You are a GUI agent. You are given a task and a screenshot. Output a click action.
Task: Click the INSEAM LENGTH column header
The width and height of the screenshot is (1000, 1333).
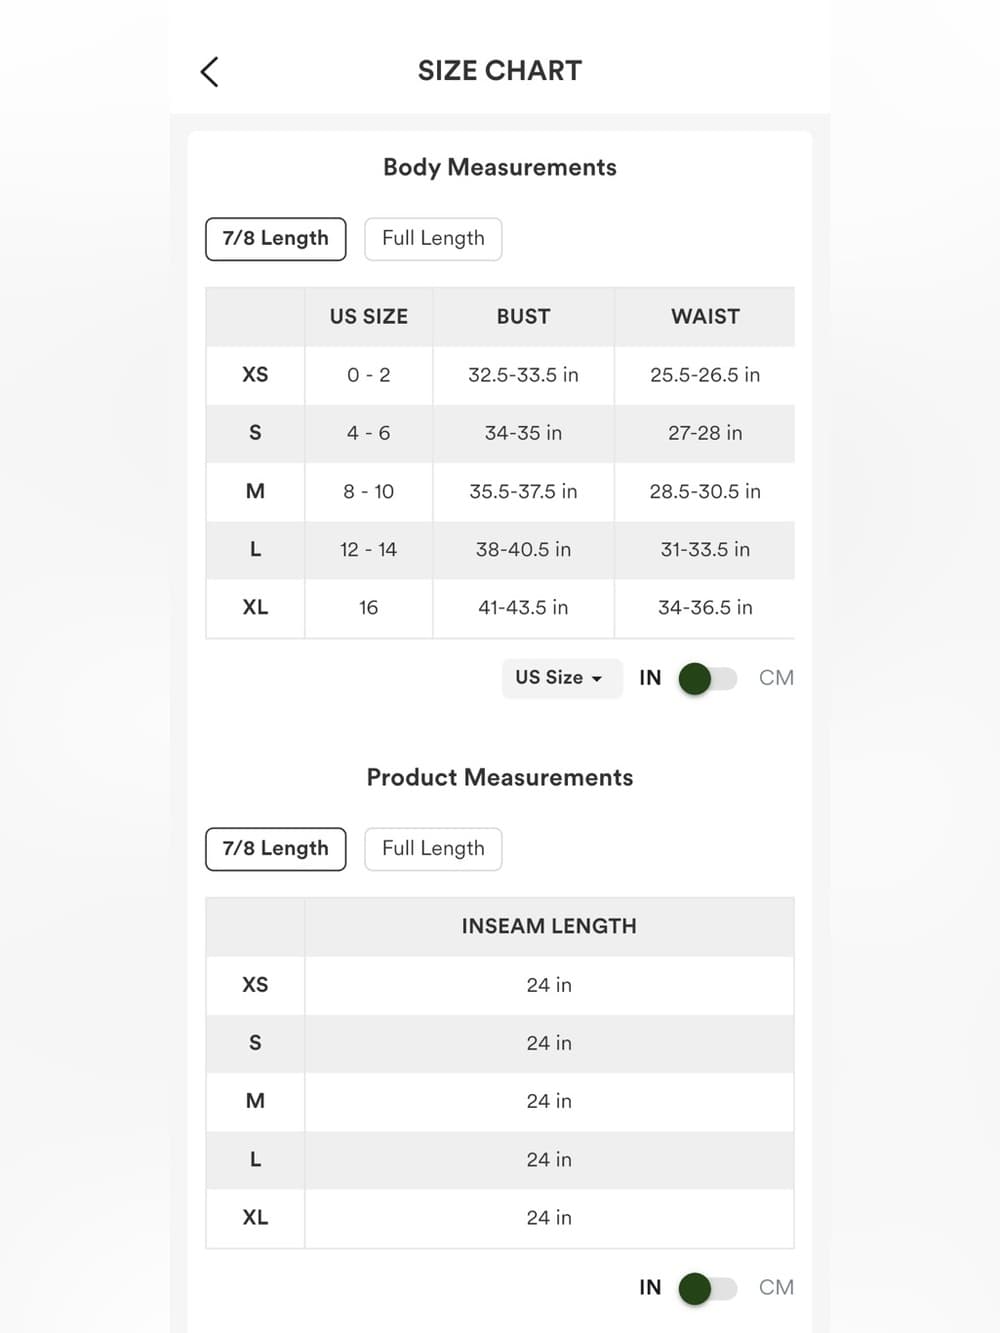pyautogui.click(x=549, y=927)
